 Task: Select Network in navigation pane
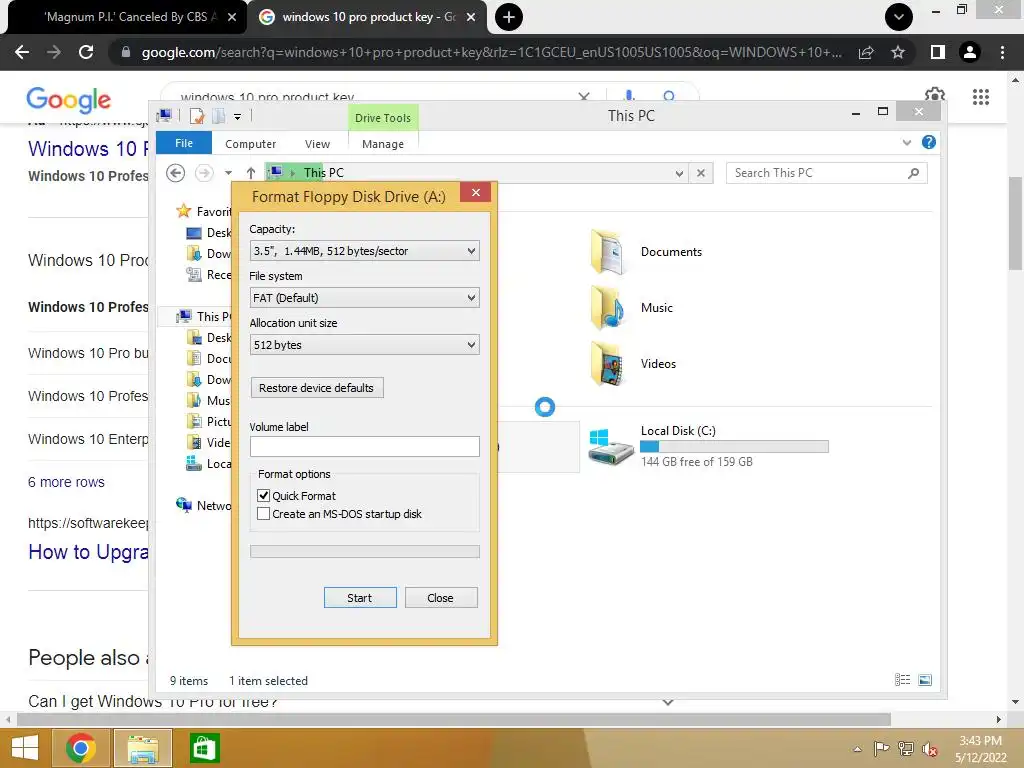[x=203, y=505]
